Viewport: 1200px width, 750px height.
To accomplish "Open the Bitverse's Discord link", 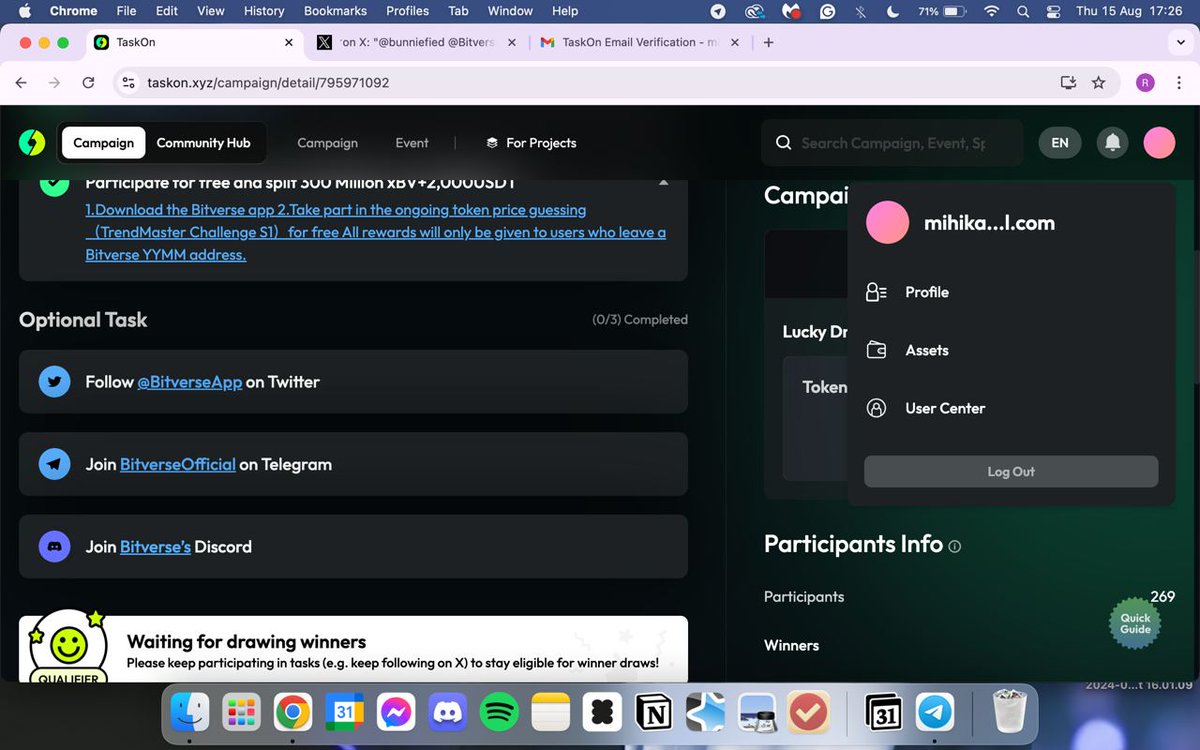I will (x=155, y=547).
